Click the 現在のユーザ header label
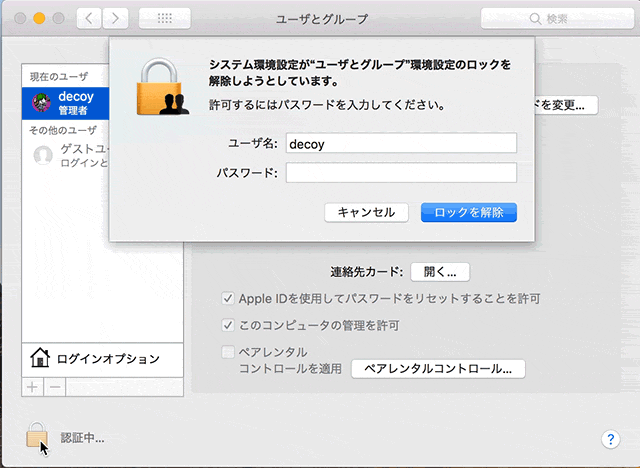This screenshot has width=640, height=468. coord(59,77)
